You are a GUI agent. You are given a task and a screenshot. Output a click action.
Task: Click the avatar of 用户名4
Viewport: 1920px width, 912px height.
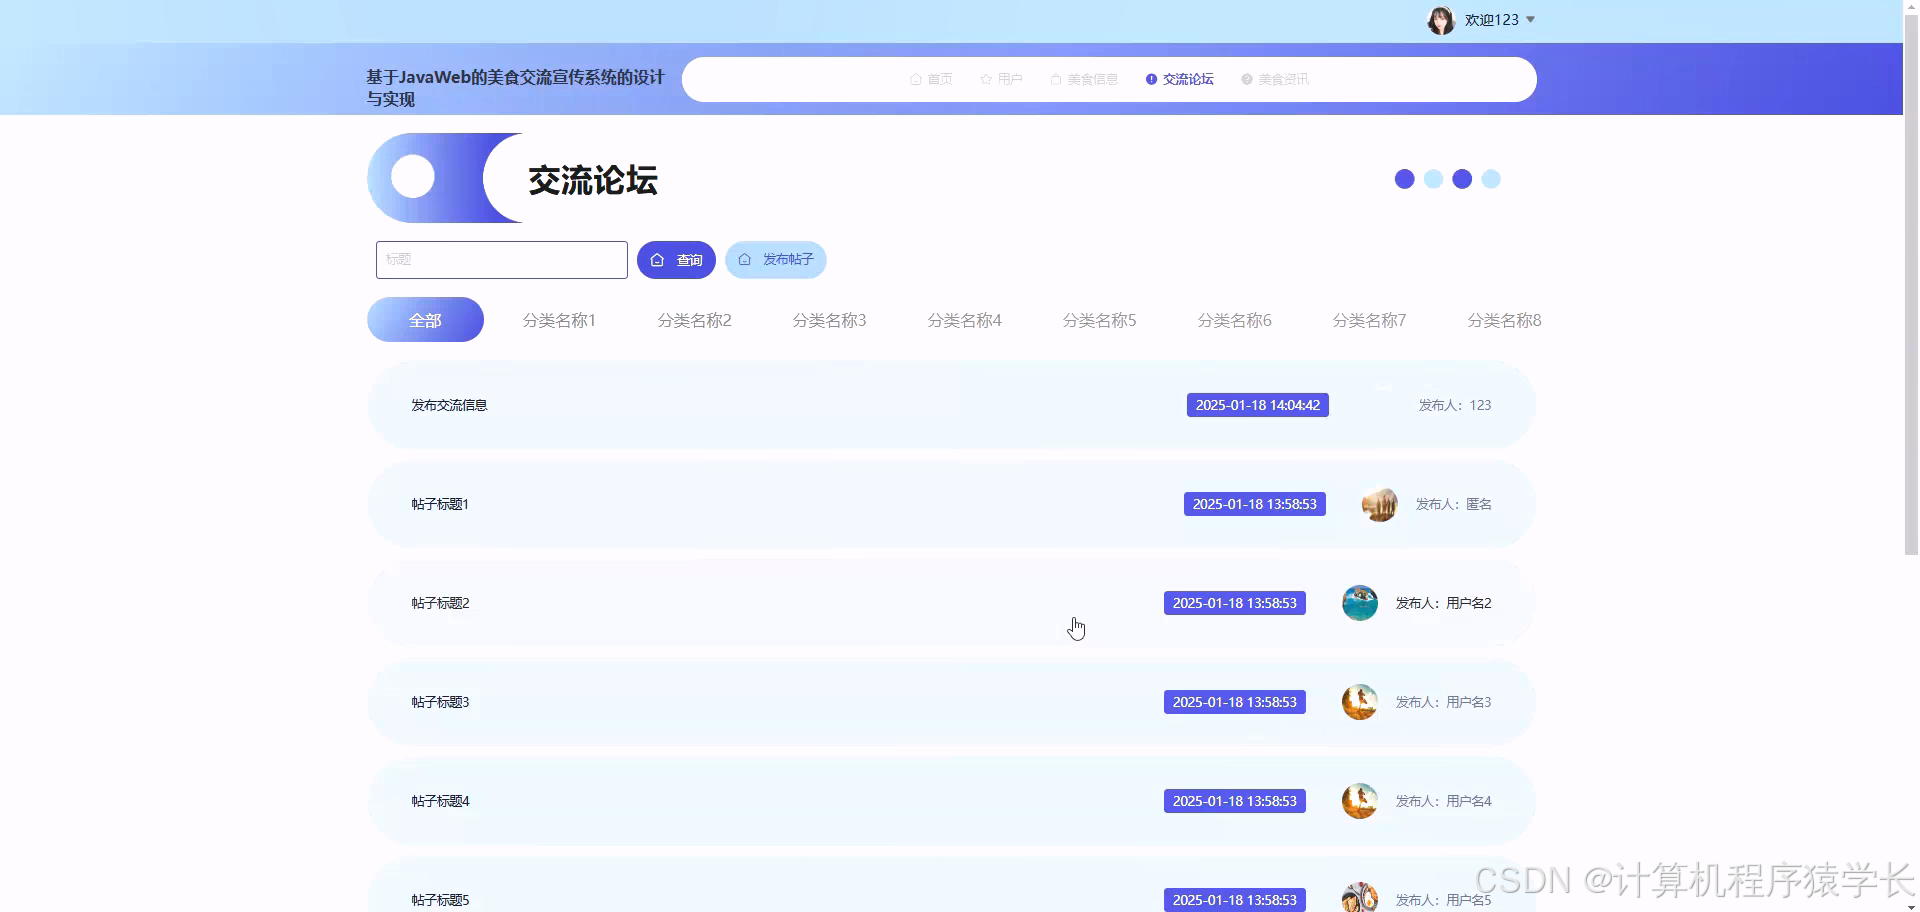1359,801
